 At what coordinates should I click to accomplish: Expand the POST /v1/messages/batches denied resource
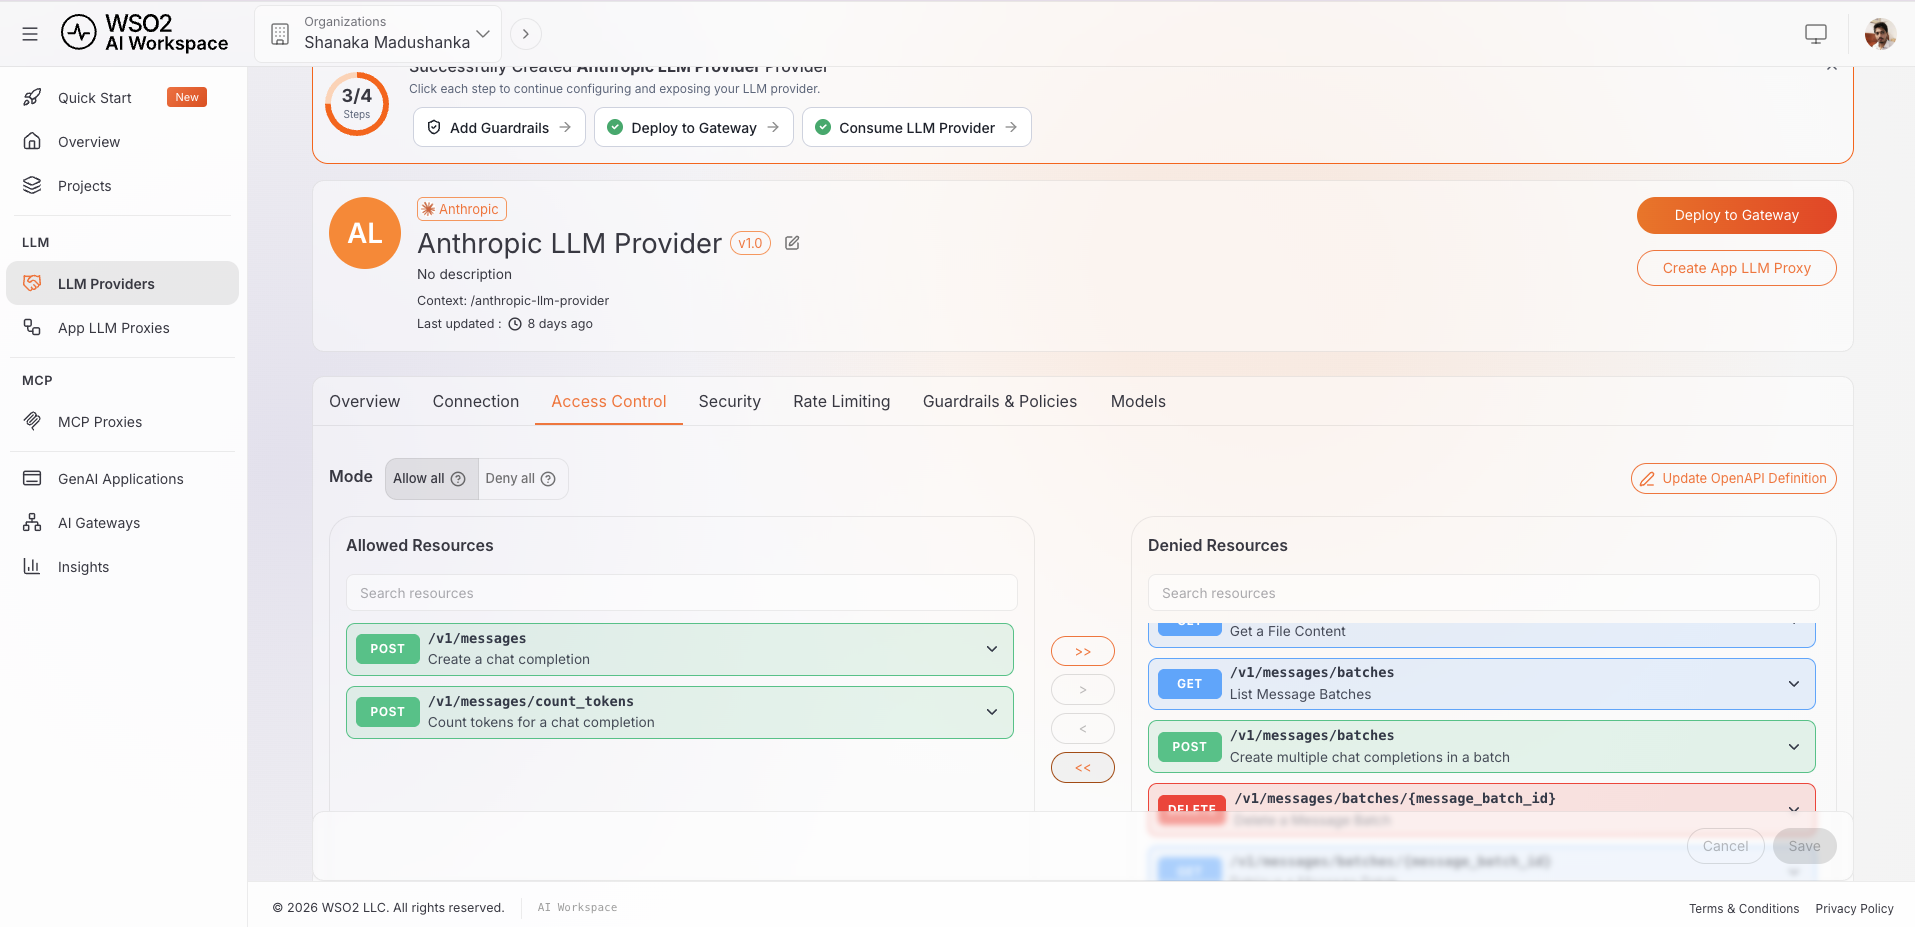pyautogui.click(x=1794, y=747)
